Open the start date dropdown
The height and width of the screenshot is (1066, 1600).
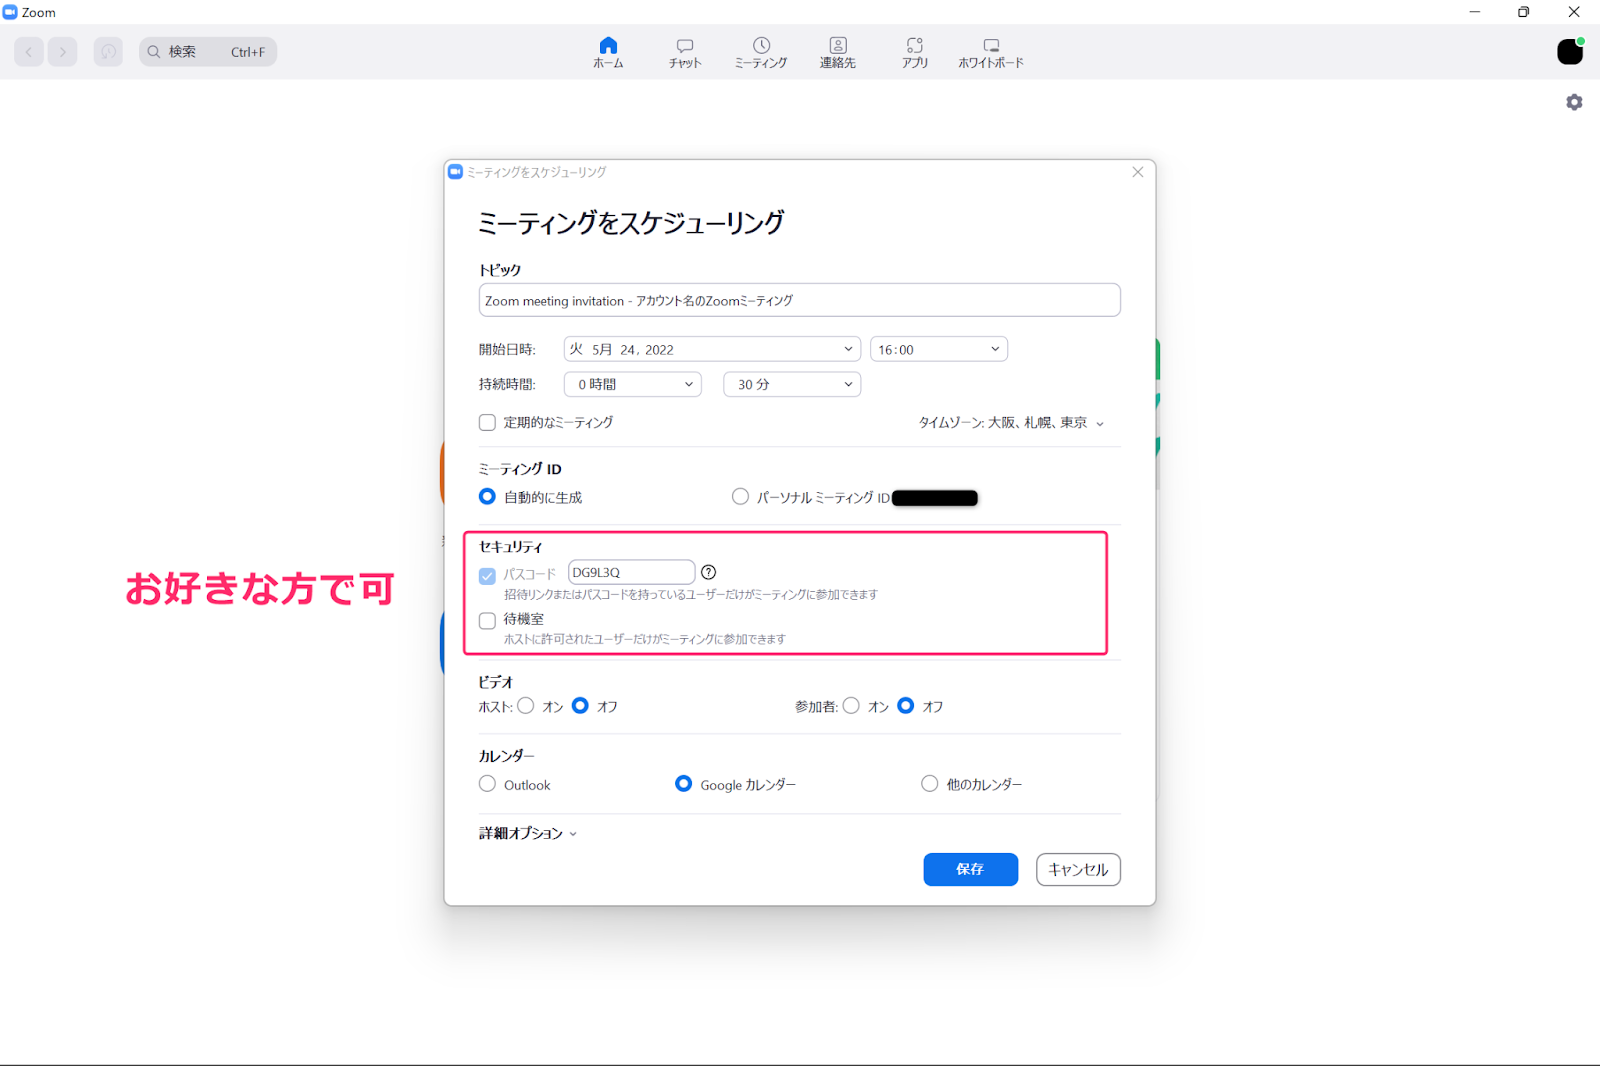[x=712, y=349]
